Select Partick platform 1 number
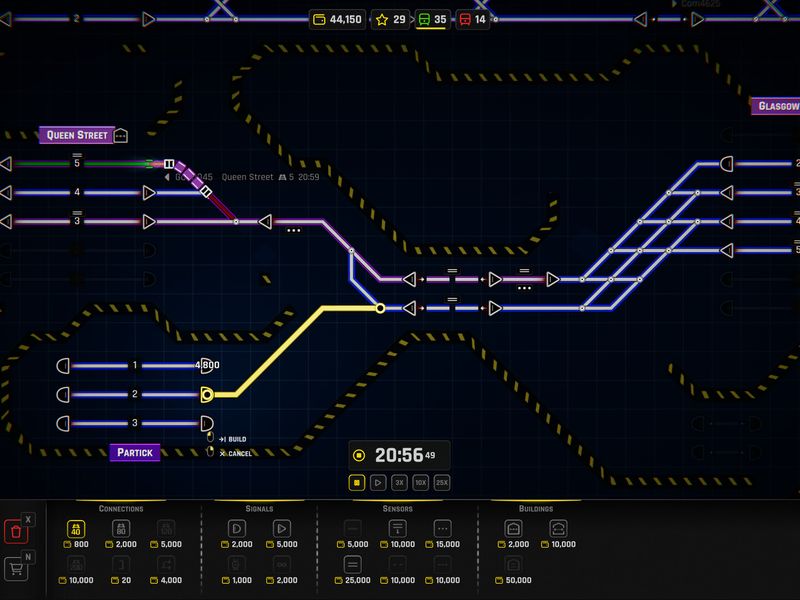This screenshot has height=600, width=800. point(135,365)
